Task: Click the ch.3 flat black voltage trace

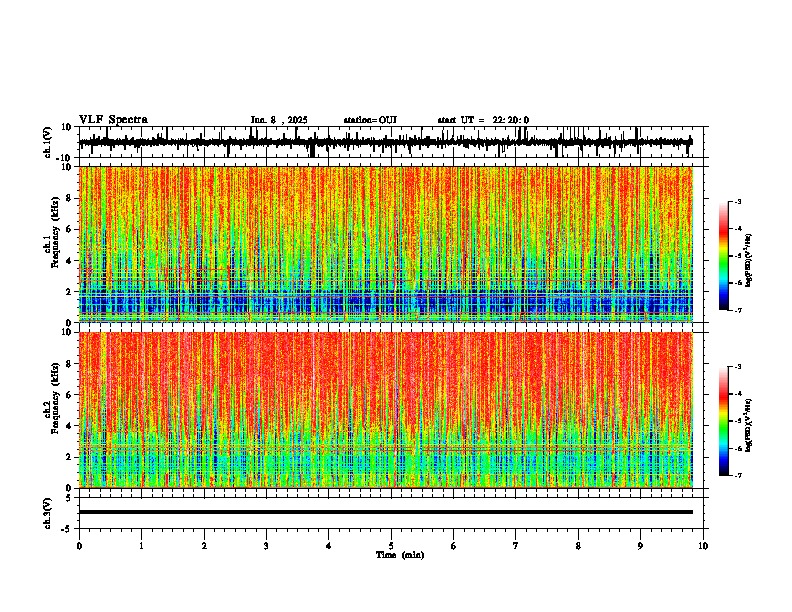Action: coord(386,512)
